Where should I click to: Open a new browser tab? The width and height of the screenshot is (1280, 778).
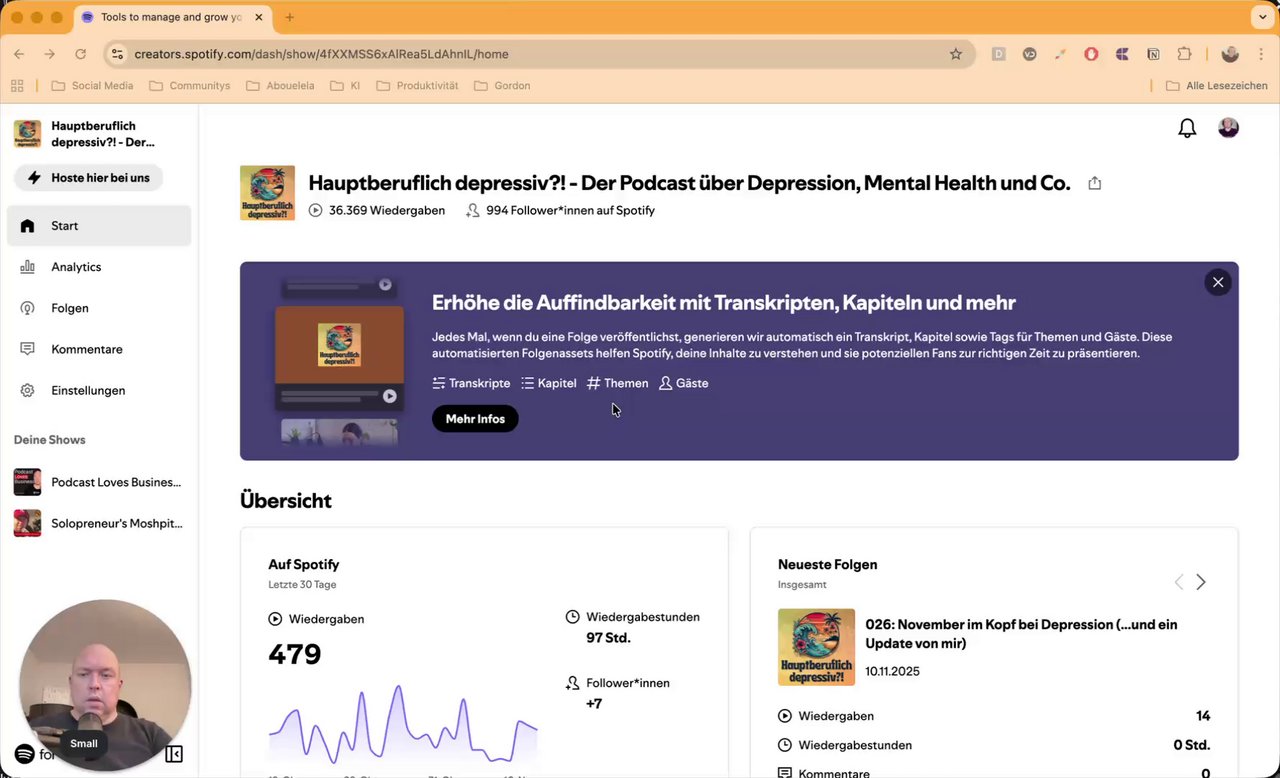pos(290,17)
